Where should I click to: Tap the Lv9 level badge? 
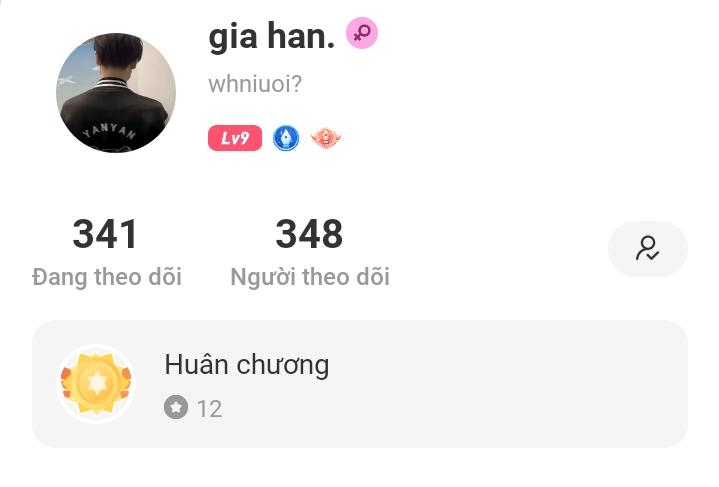(x=235, y=138)
